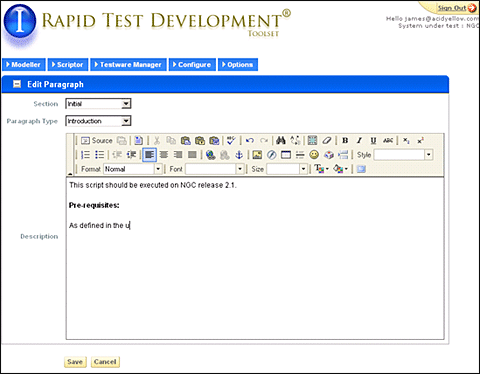Viewport: 480px width, 374px height.
Task: Click the Insert Image icon
Action: click(x=257, y=155)
